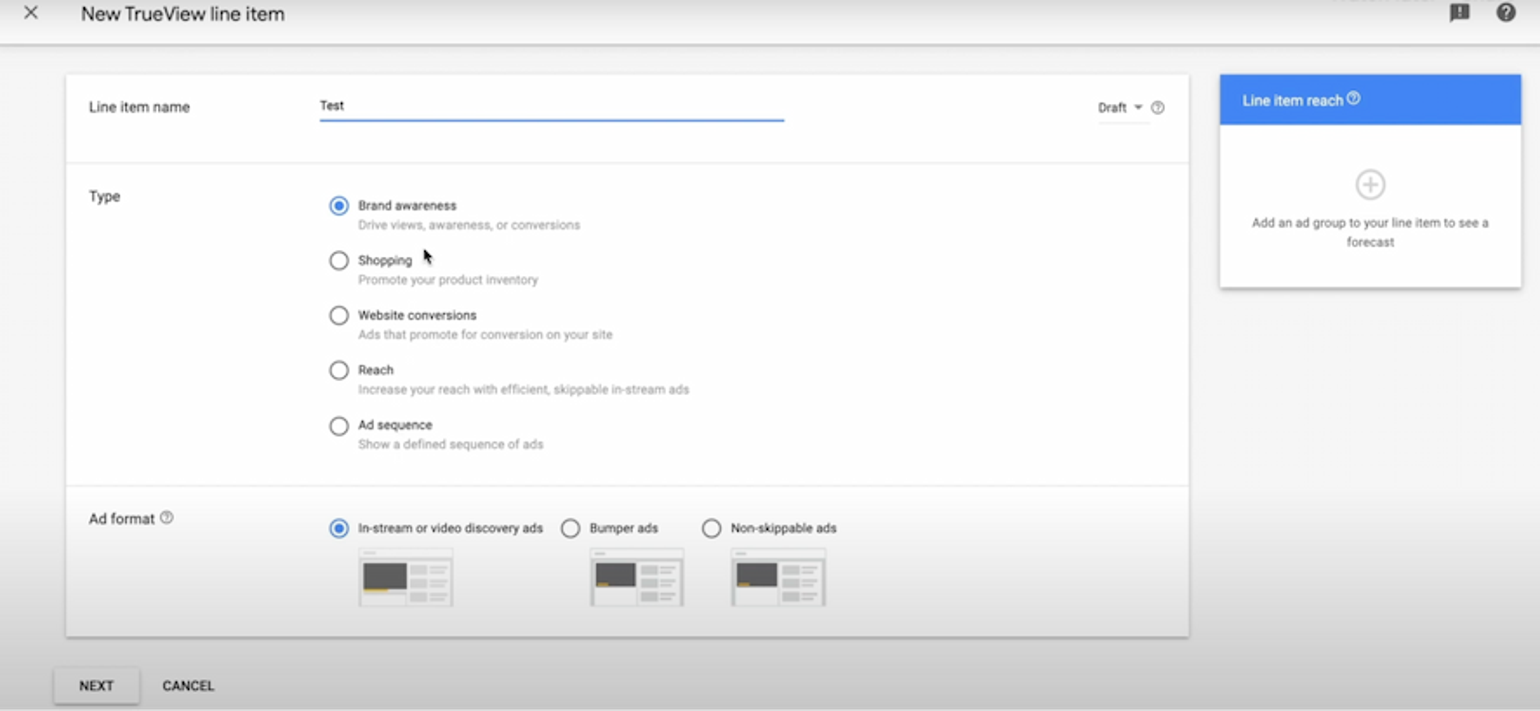Click the Line item name text field
The height and width of the screenshot is (711, 1540).
pyautogui.click(x=550, y=105)
